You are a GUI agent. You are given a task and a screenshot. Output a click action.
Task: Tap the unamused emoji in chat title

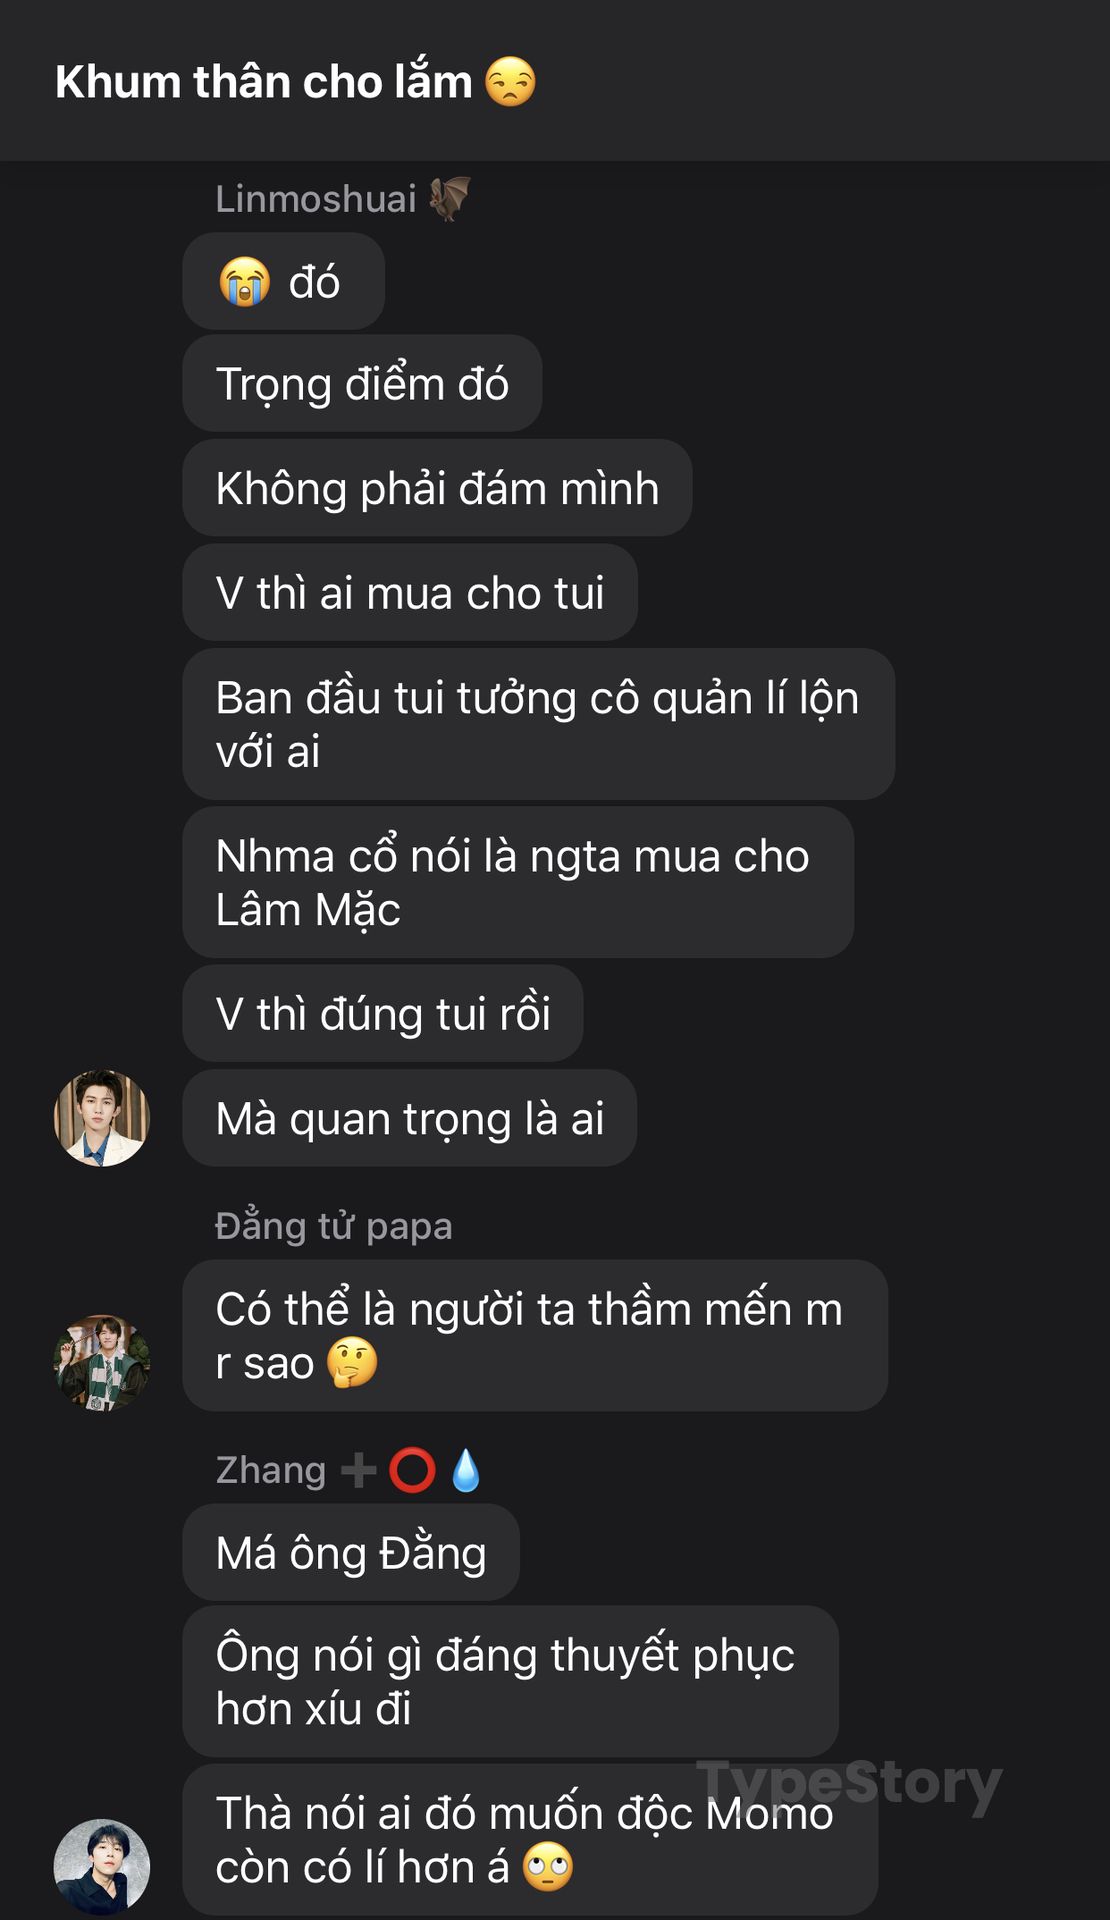pos(511,82)
